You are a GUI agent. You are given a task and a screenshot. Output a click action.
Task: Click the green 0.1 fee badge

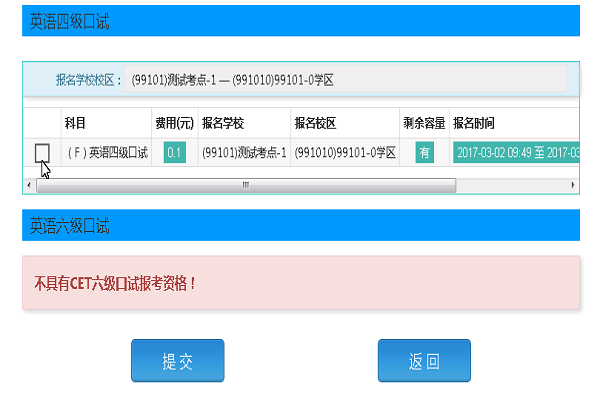[175, 153]
